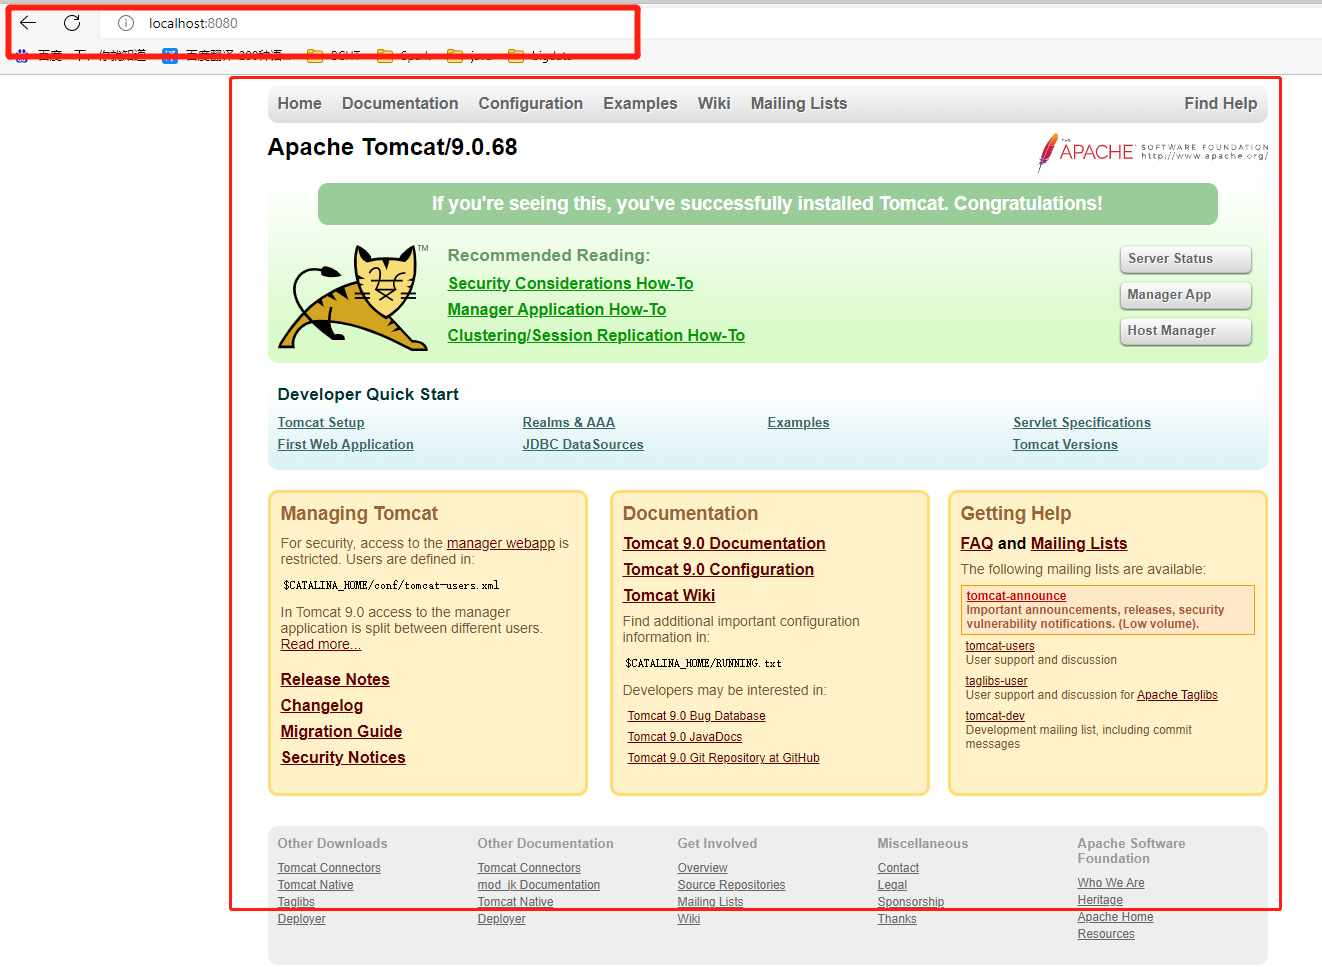View the Changelog link

pos(322,706)
